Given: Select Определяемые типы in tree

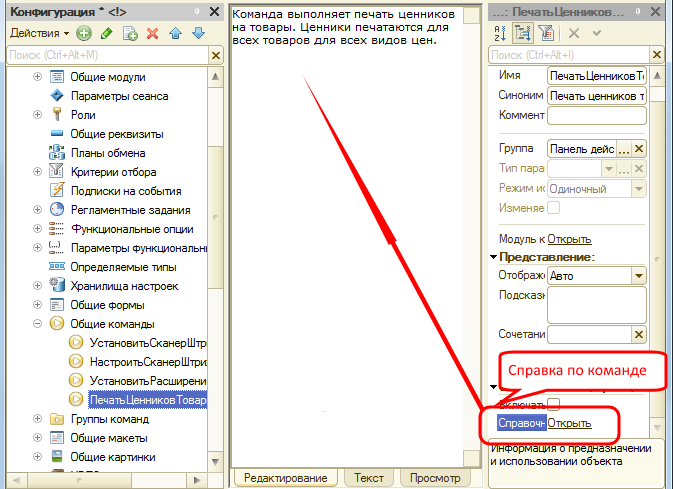Looking at the screenshot, I should tap(124, 267).
